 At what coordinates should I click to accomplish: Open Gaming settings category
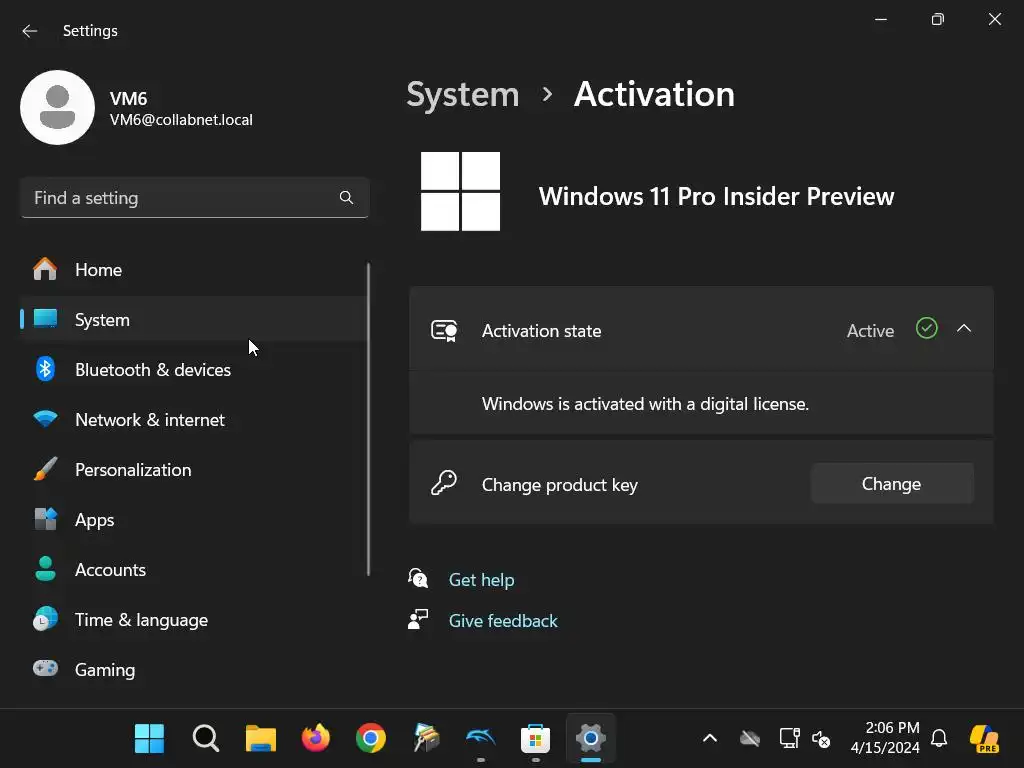coord(193,669)
